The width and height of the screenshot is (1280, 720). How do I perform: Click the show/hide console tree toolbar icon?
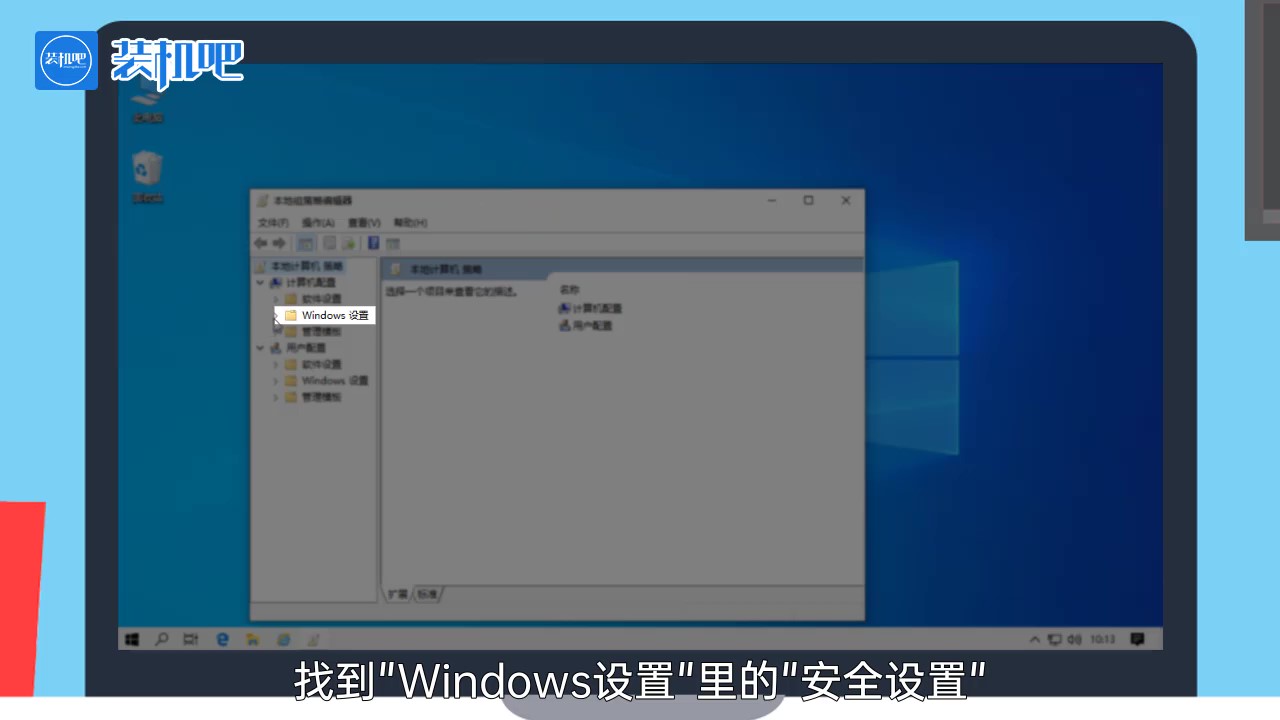305,243
